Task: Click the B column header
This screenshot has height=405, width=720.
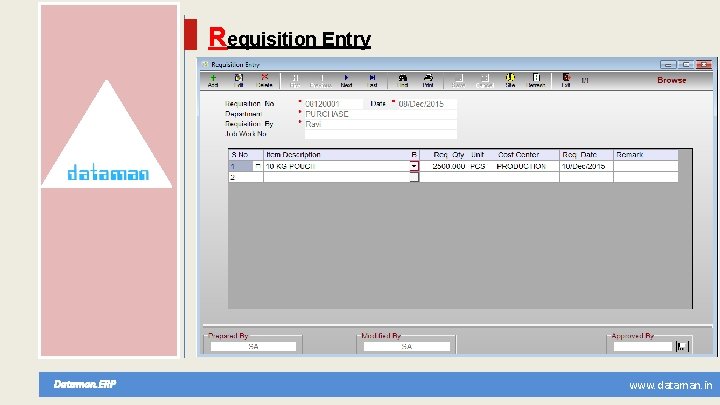Action: point(414,155)
